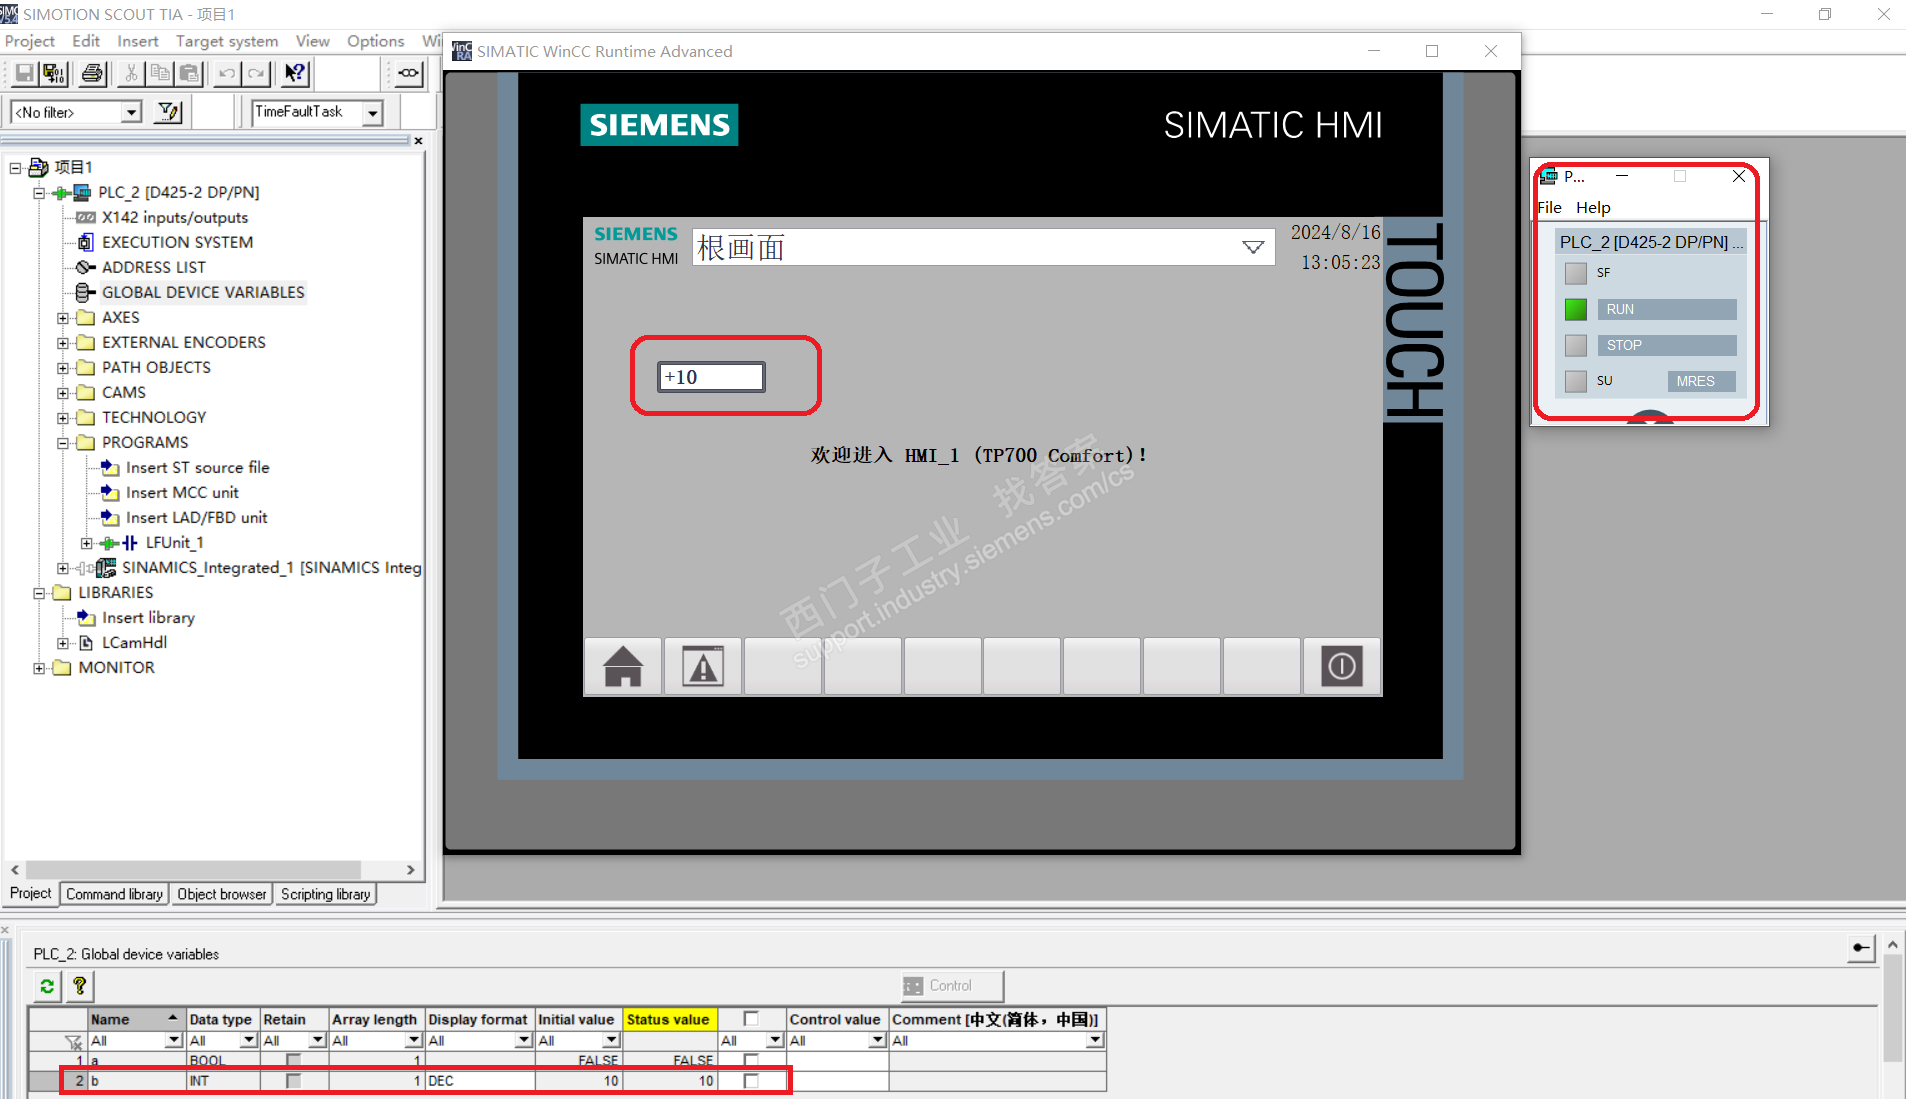Activate the context help pointer icon
Screen dimensions: 1906x1099
tap(295, 73)
